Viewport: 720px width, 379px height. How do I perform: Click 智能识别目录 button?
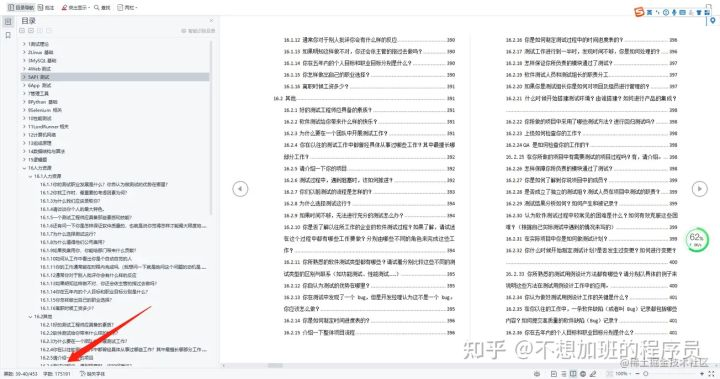click(198, 31)
